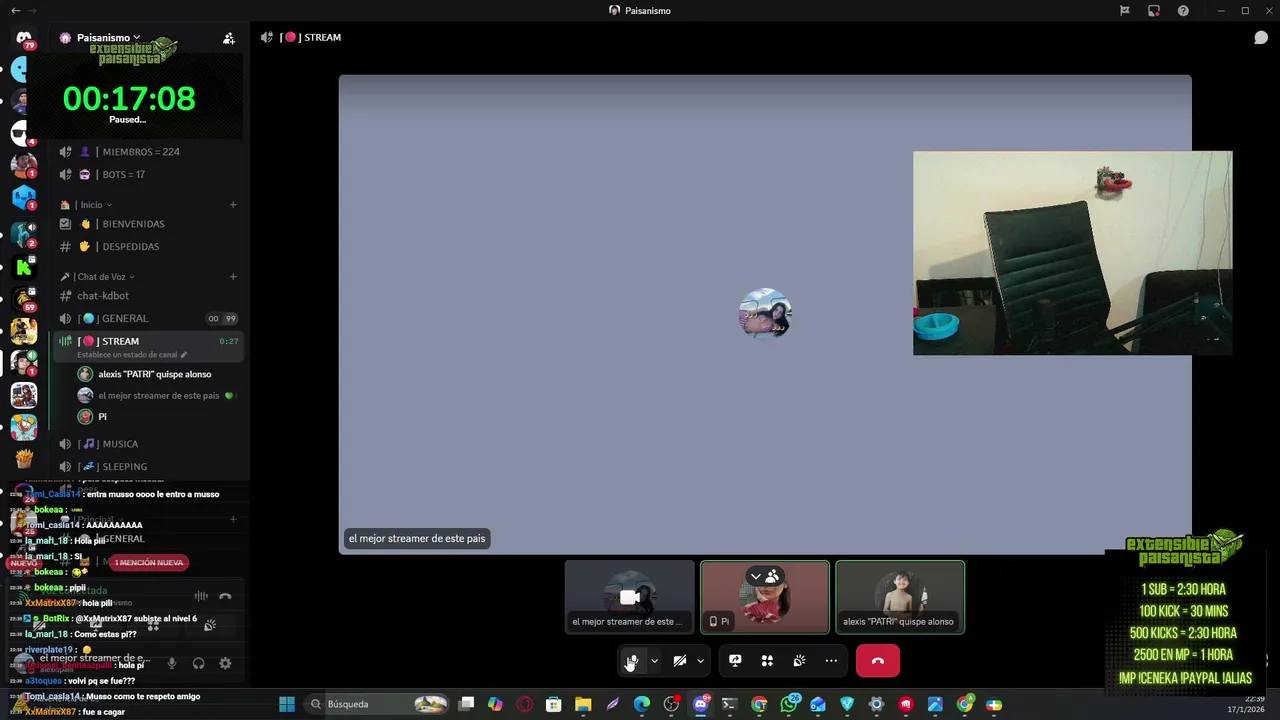The image size is (1280, 720).
Task: Open the DESPEDIDAS channel
Action: [x=148, y=247]
